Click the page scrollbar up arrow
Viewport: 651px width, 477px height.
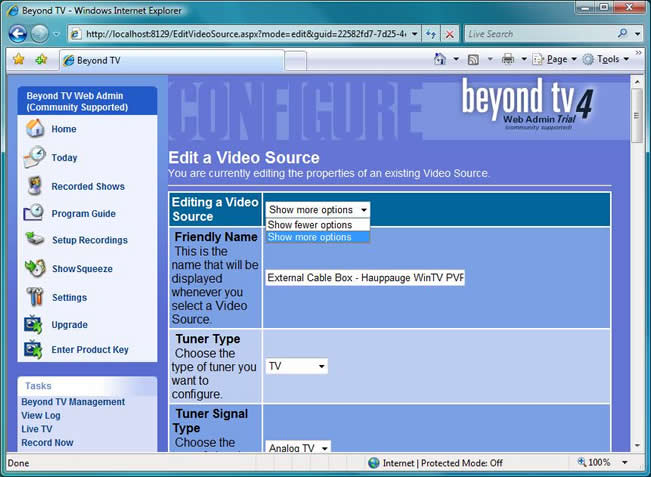tap(637, 82)
